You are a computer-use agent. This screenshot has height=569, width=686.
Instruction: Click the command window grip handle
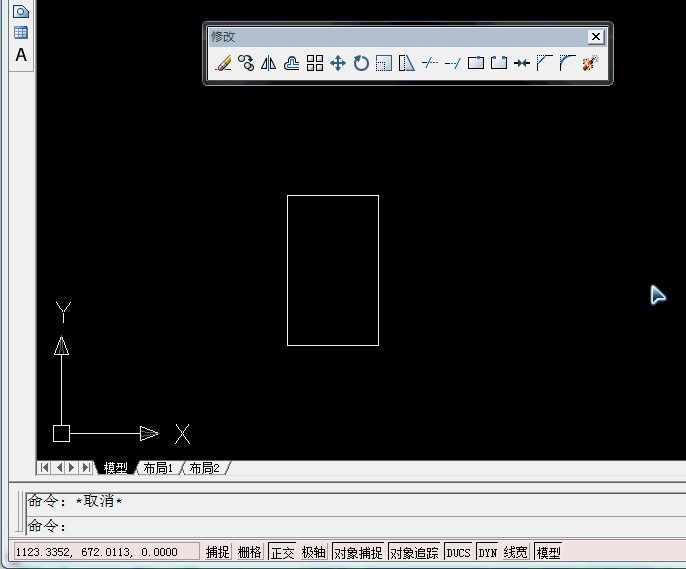point(19,512)
